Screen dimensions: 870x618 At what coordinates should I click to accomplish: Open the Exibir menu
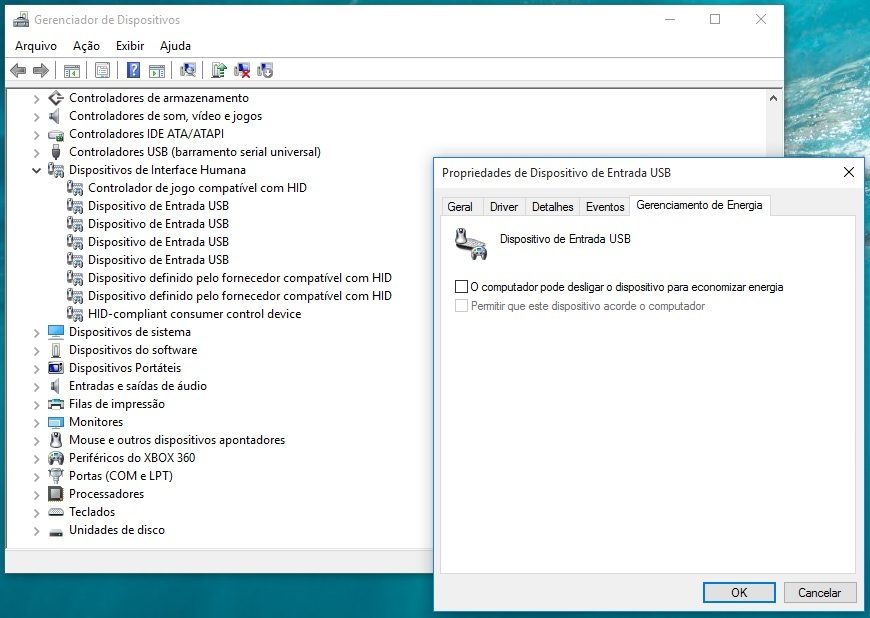click(x=130, y=46)
